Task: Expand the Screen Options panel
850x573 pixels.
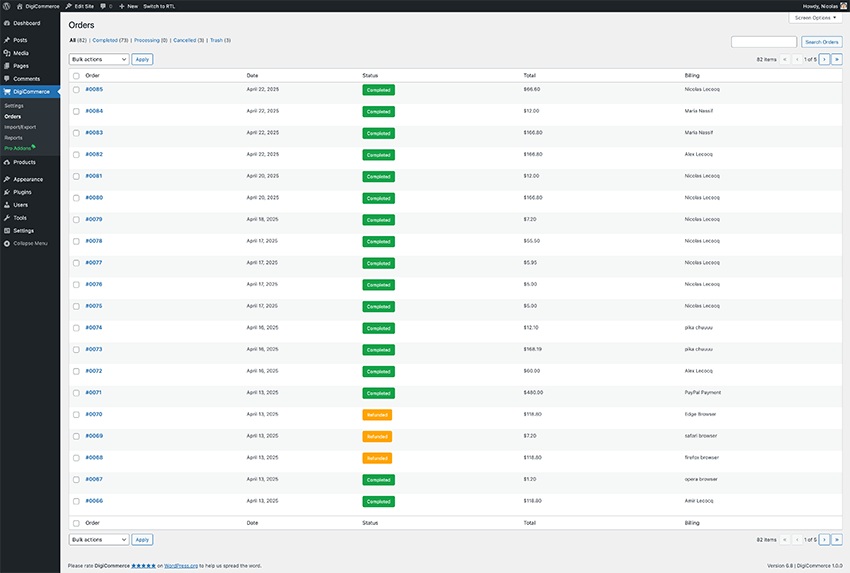Action: click(x=815, y=18)
